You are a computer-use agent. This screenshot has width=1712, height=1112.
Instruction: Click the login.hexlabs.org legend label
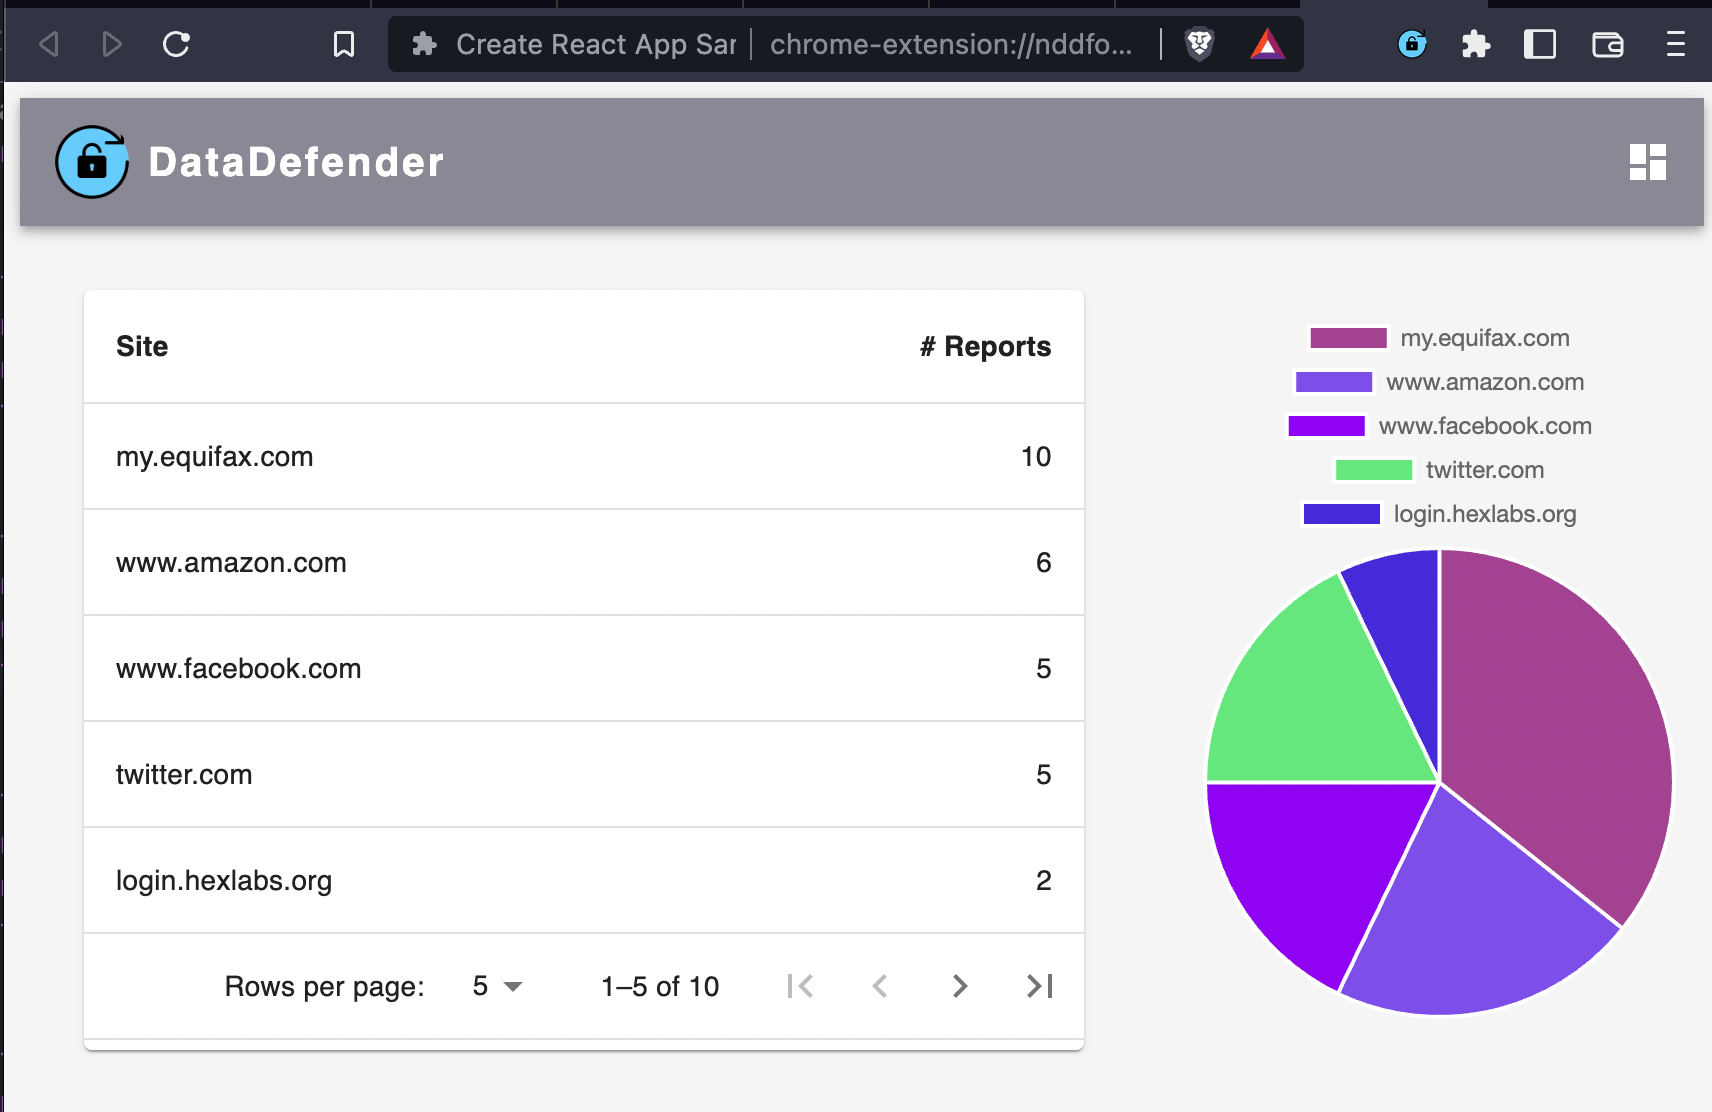click(1485, 514)
